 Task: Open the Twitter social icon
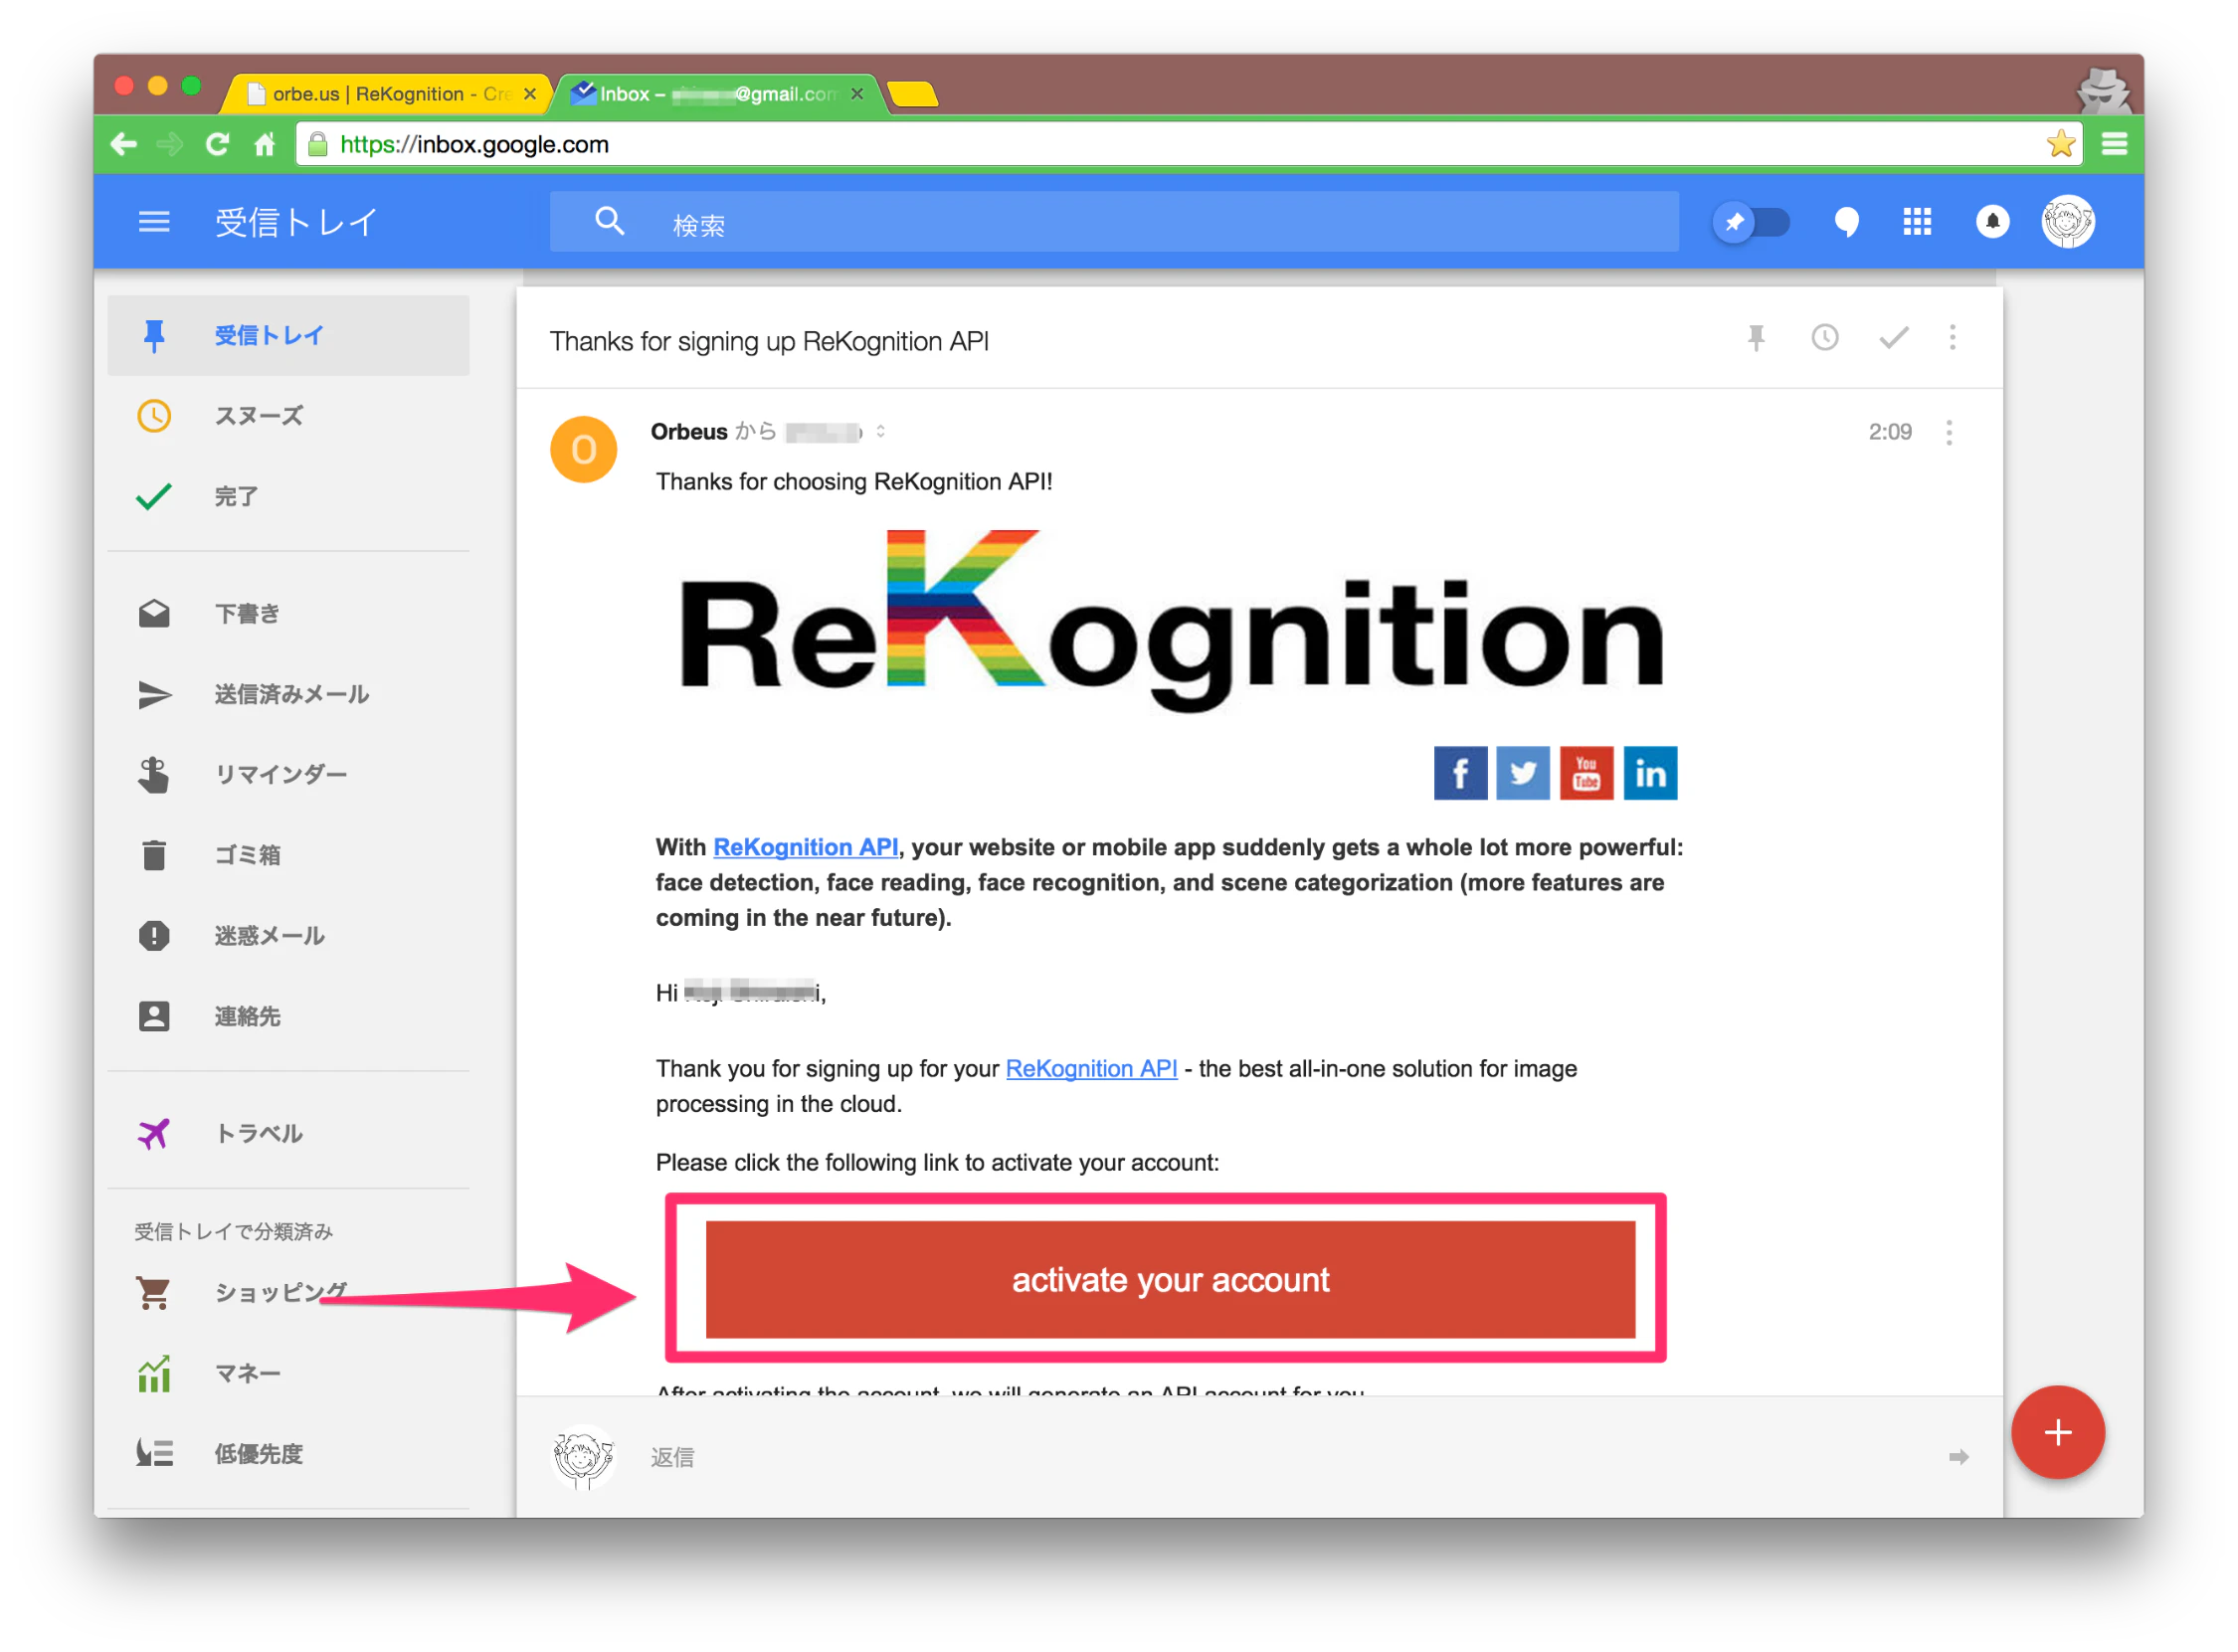point(1522,773)
